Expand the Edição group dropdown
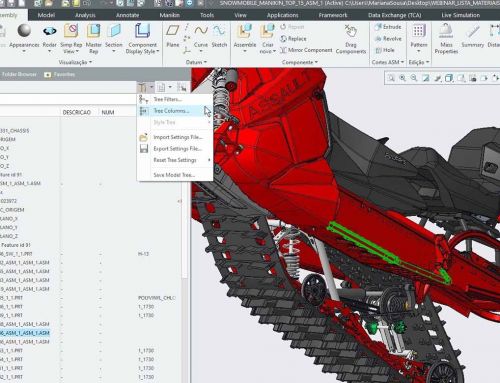500x383 pixels. (x=419, y=62)
